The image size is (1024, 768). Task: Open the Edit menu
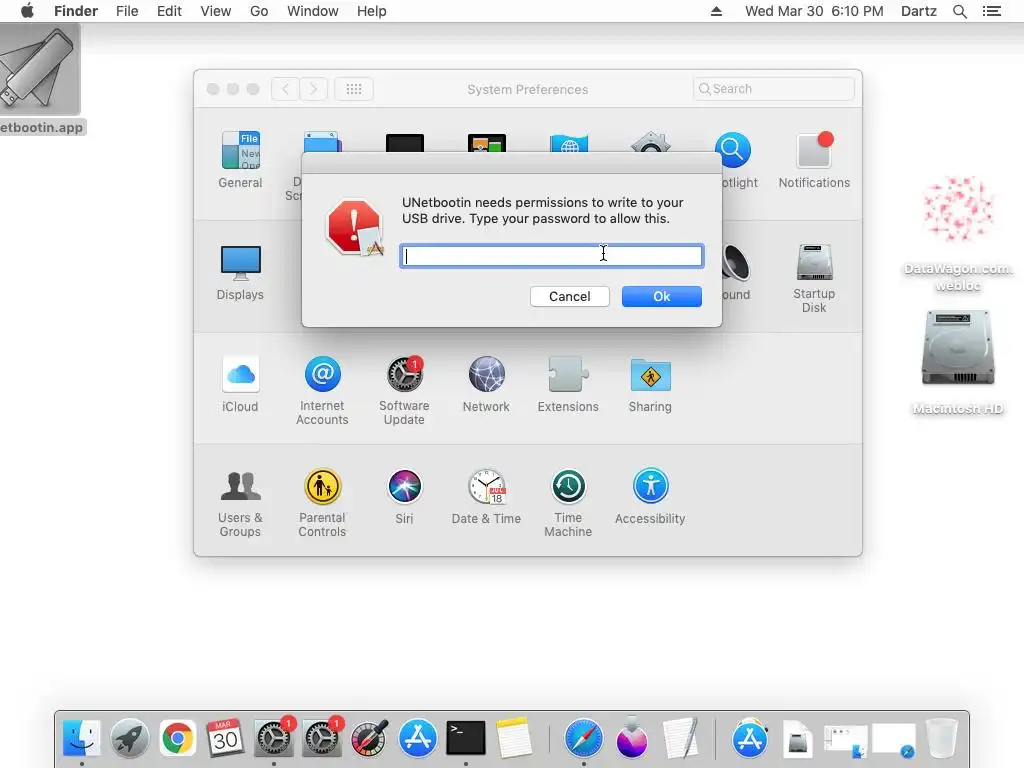169,11
